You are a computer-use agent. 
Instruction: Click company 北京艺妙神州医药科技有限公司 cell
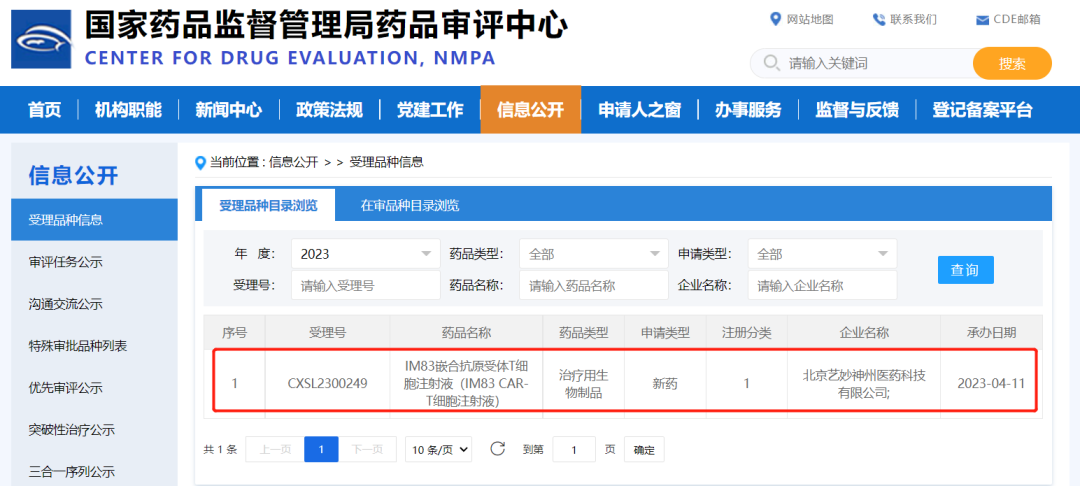pos(864,383)
